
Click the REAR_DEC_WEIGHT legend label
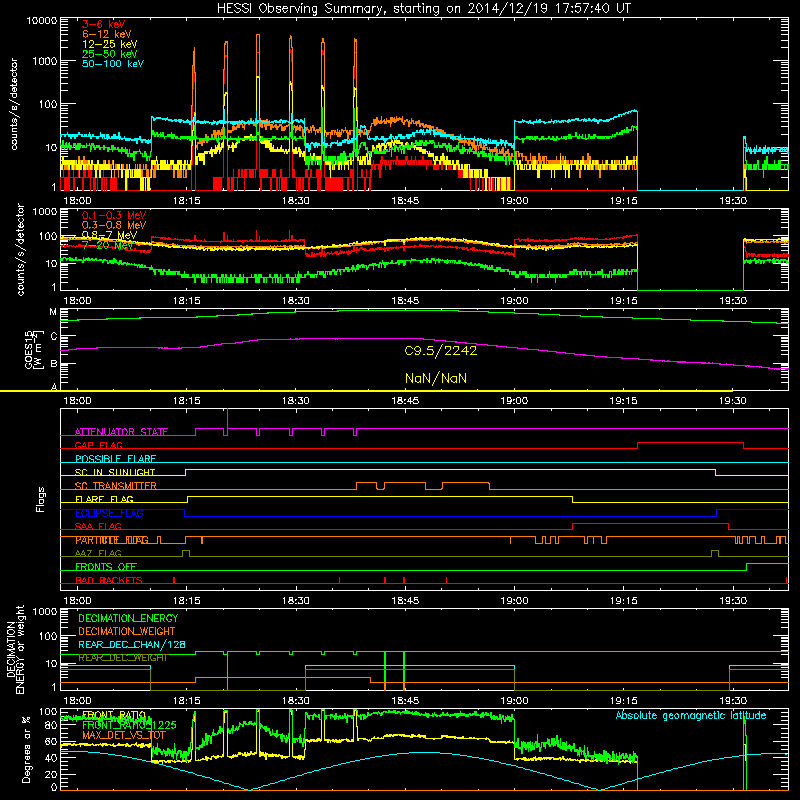(x=122, y=658)
